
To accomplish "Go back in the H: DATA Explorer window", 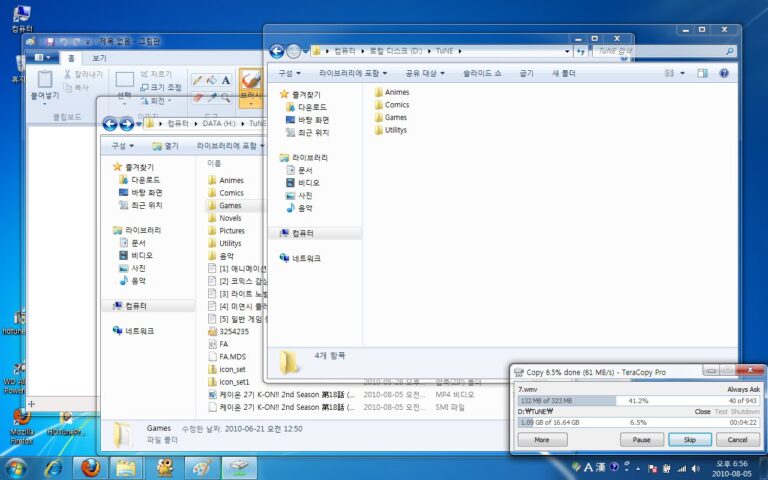I will (x=110, y=124).
